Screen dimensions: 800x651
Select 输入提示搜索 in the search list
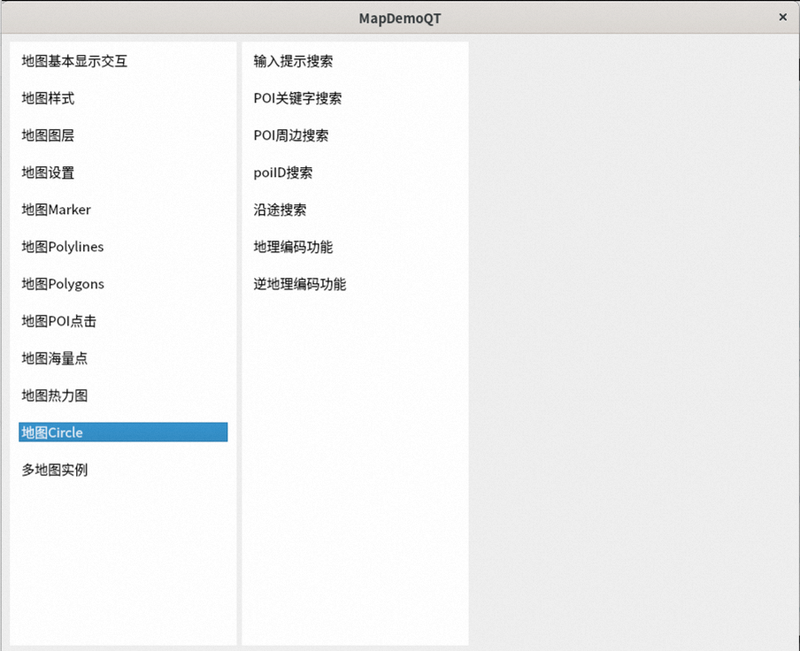[355, 61]
